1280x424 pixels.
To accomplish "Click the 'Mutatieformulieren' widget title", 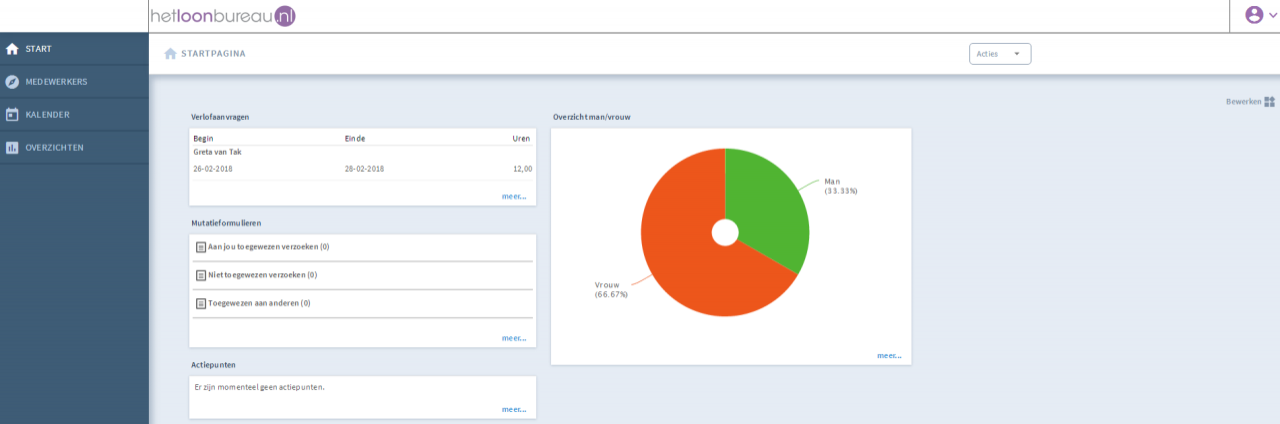I will 226,223.
